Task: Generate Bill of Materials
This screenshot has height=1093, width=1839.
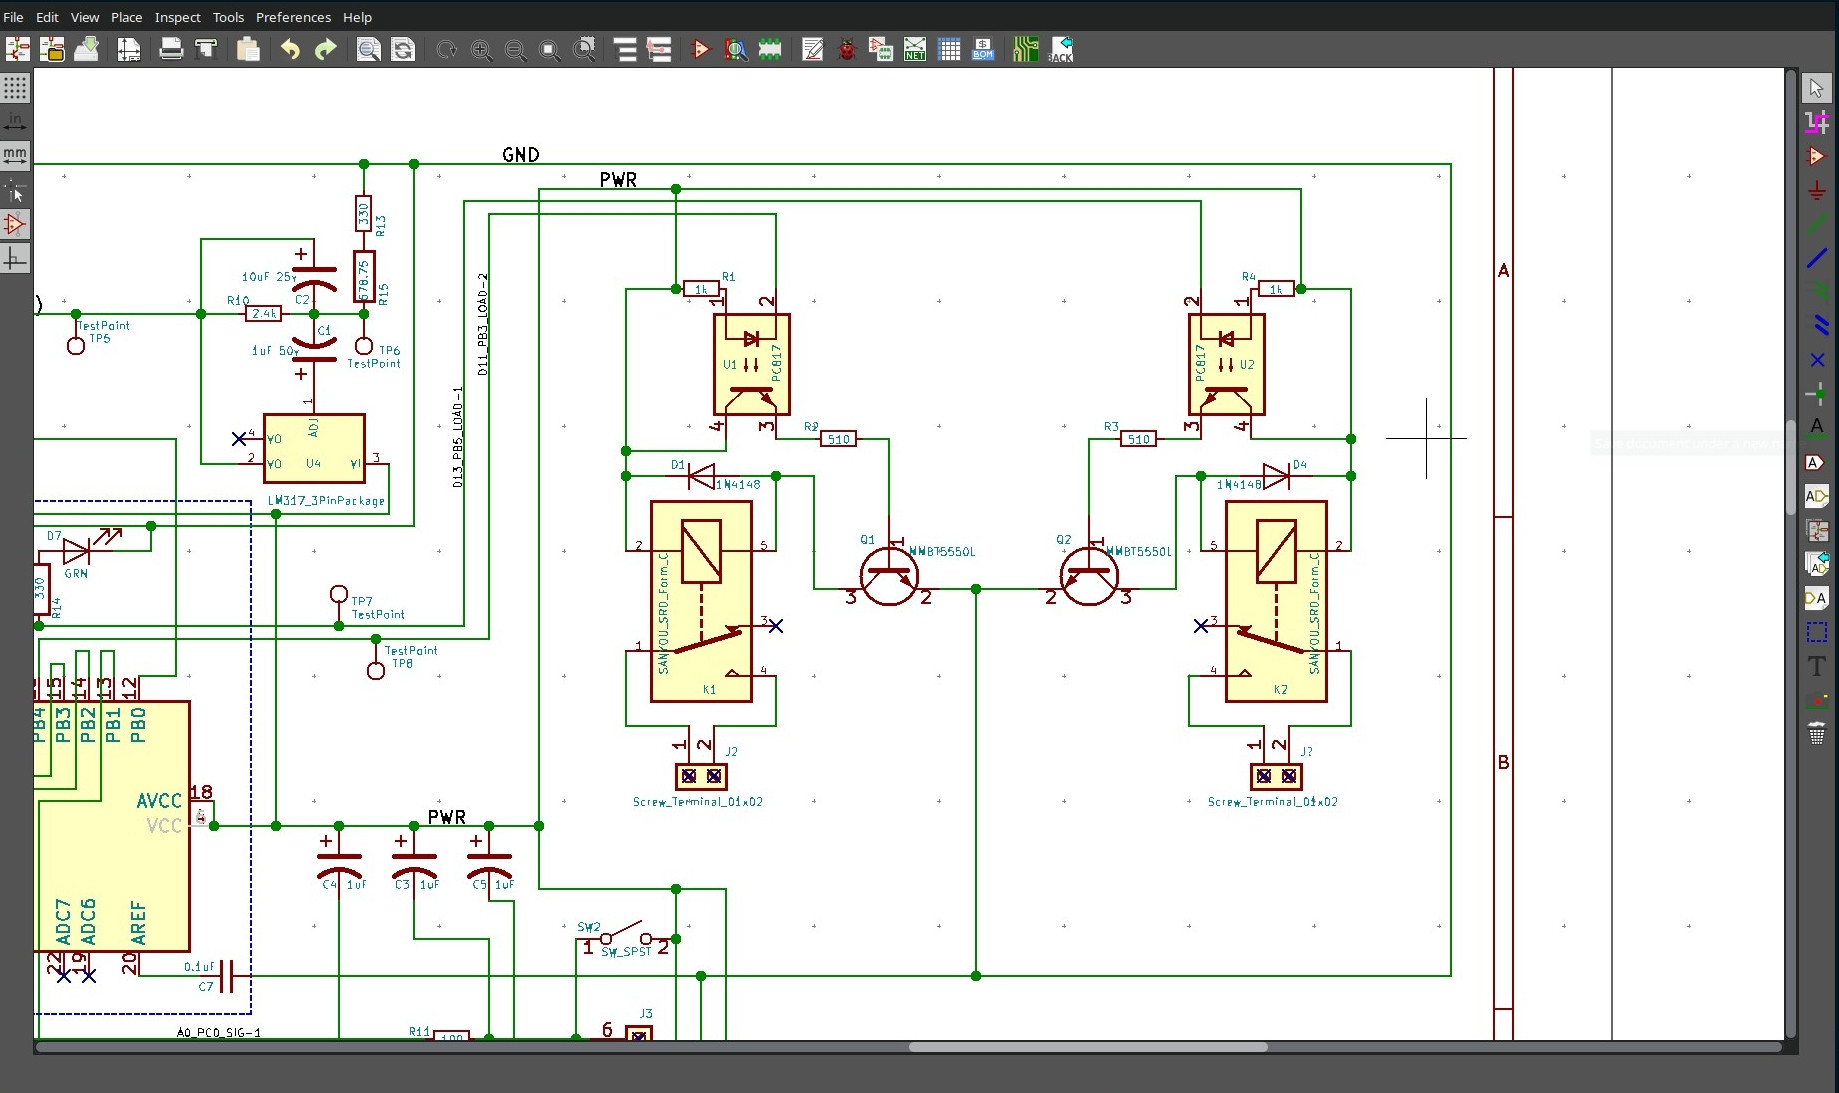Action: tap(983, 49)
